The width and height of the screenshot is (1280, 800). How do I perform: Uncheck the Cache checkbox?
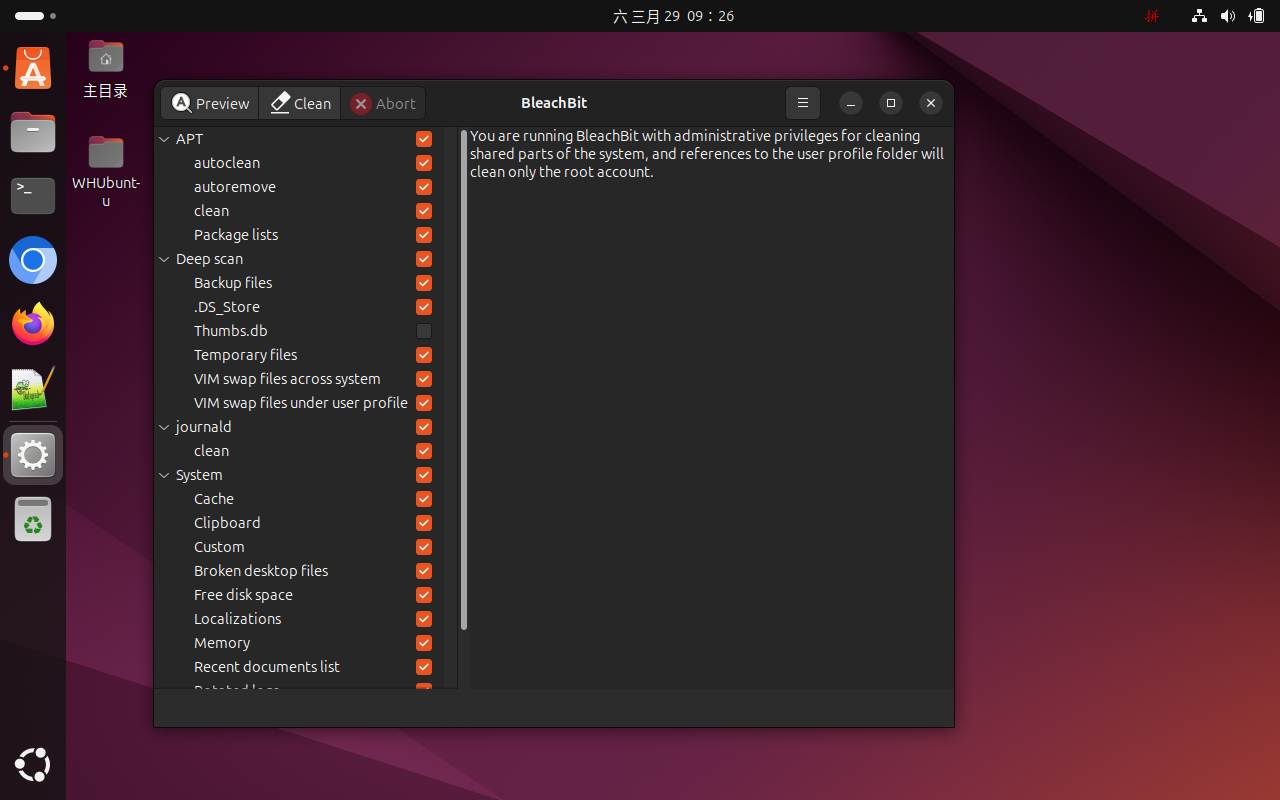click(424, 499)
